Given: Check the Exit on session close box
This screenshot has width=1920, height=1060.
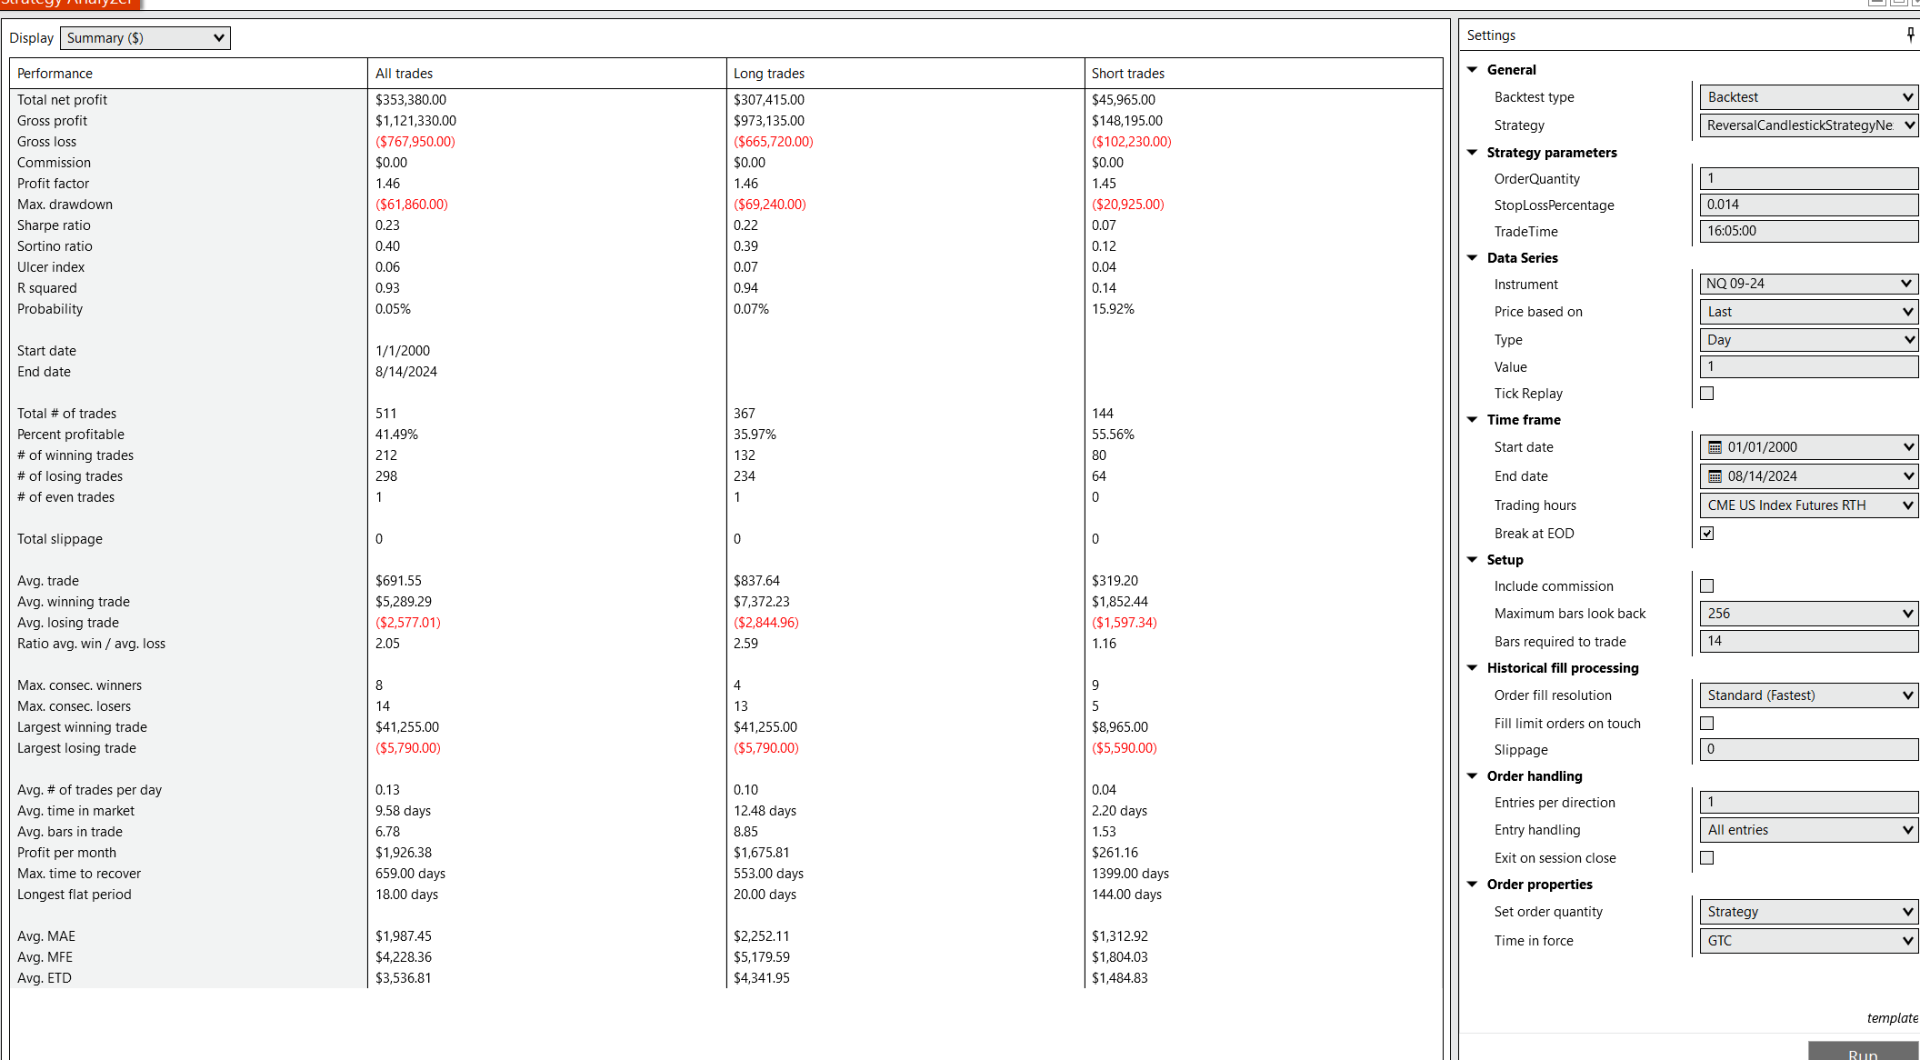Looking at the screenshot, I should (1707, 858).
